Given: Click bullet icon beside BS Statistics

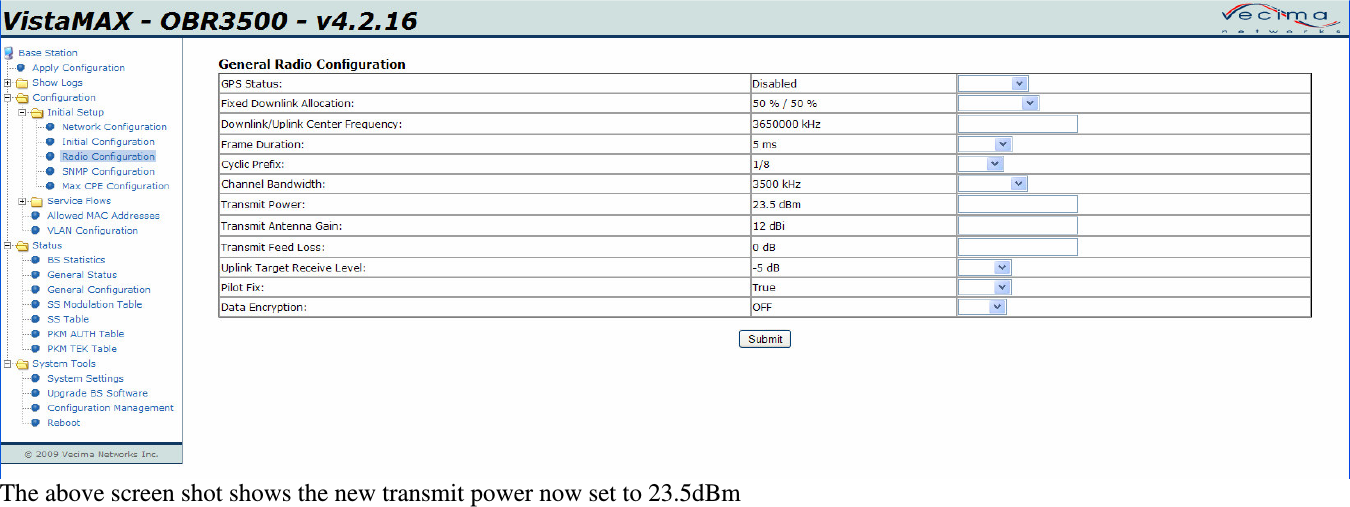Looking at the screenshot, I should pyautogui.click(x=37, y=260).
